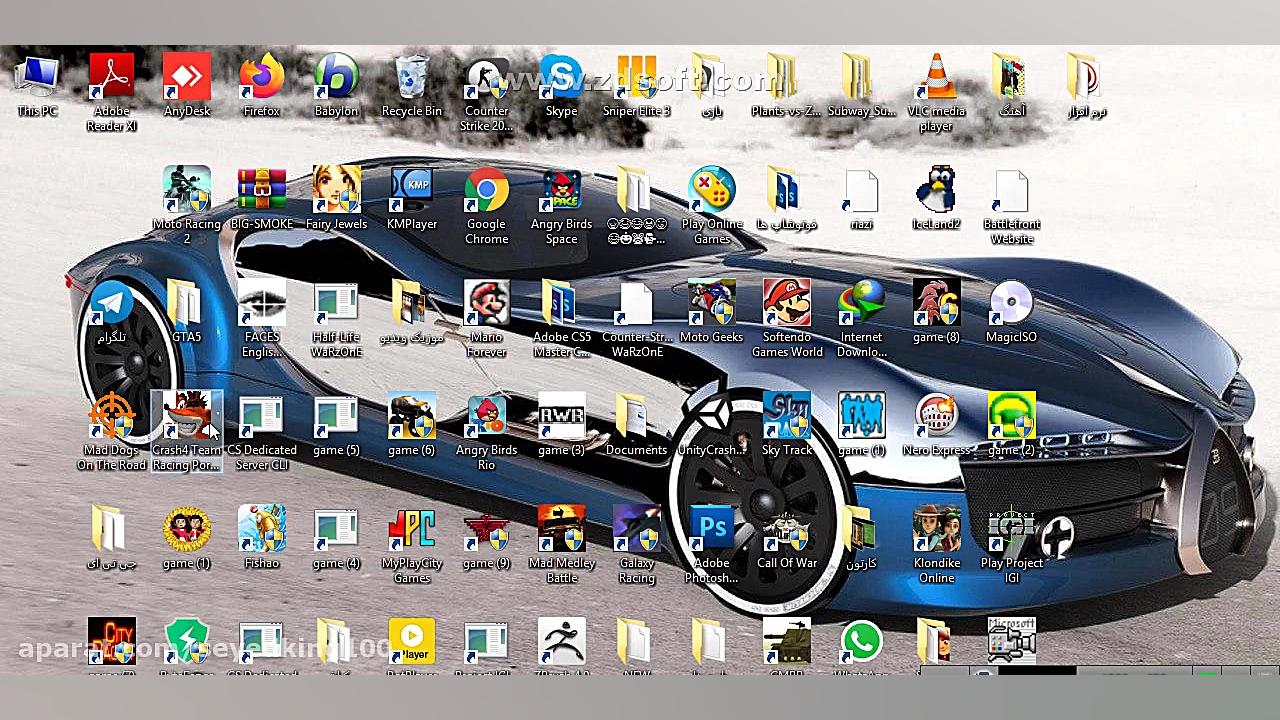This screenshot has height=720, width=1280.
Task: Select the Crash4 Team Racing shortcut
Action: pos(187,432)
